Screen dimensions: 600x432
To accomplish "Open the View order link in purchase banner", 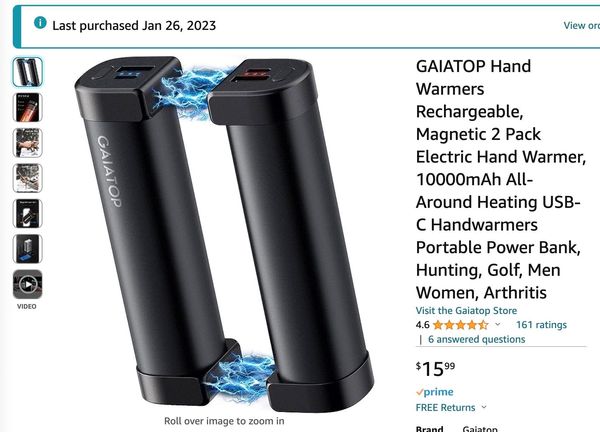I will [581, 26].
